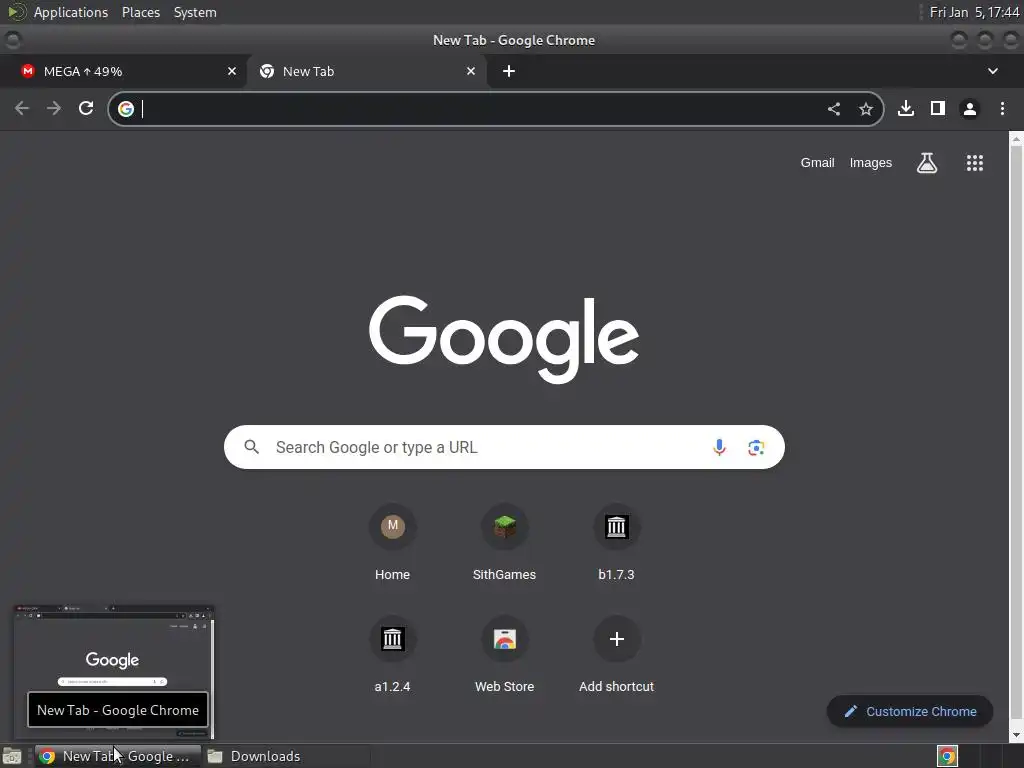The image size is (1024, 768).
Task: Click the date and time clock
Action: point(974,12)
